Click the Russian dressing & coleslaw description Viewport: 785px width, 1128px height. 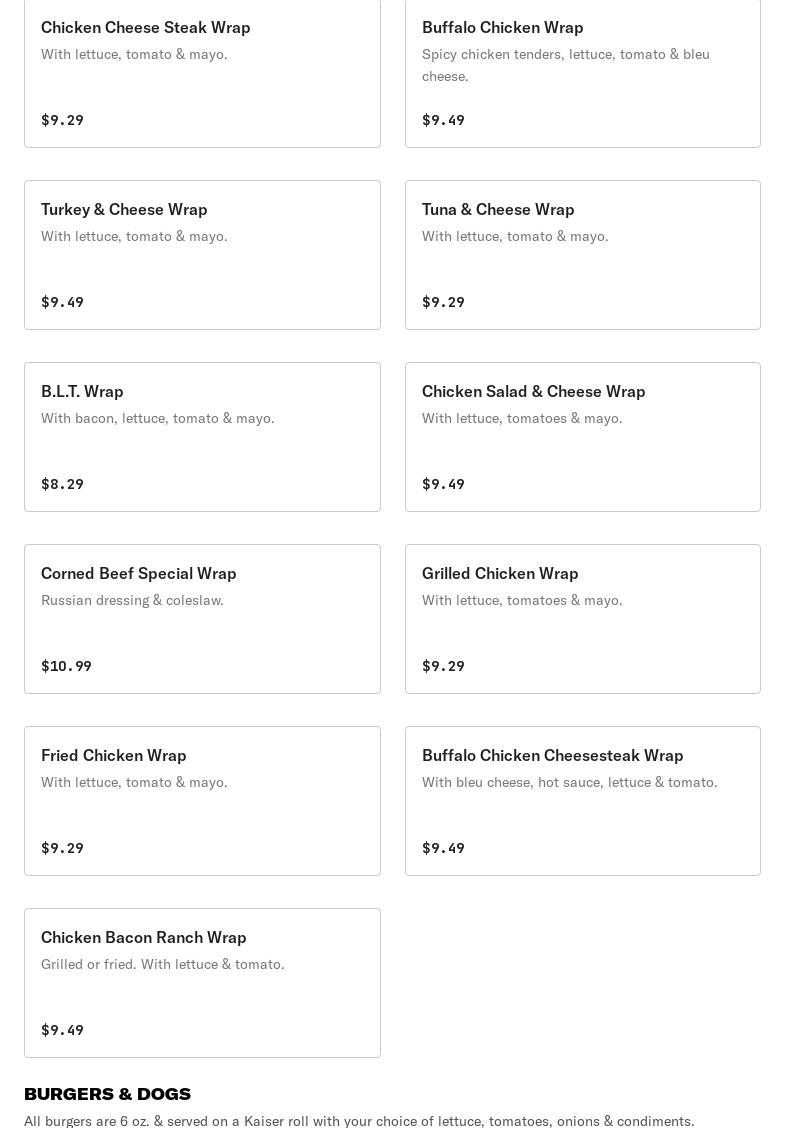(x=132, y=600)
